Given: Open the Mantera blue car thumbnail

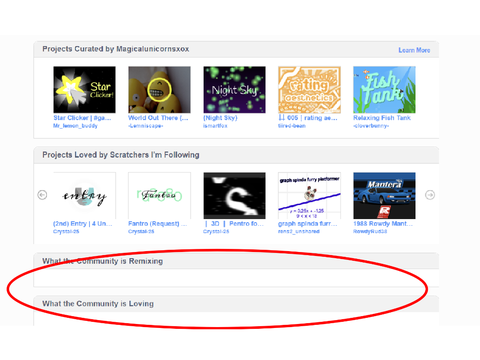Looking at the screenshot, I should pos(384,196).
